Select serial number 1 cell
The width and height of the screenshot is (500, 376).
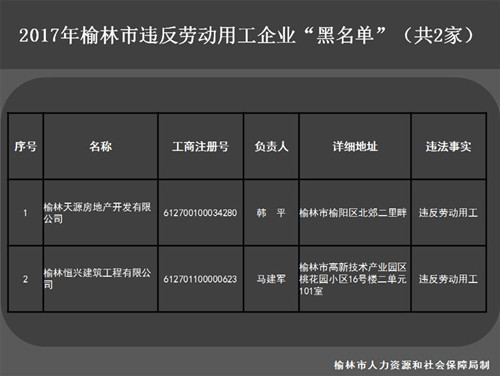click(25, 213)
